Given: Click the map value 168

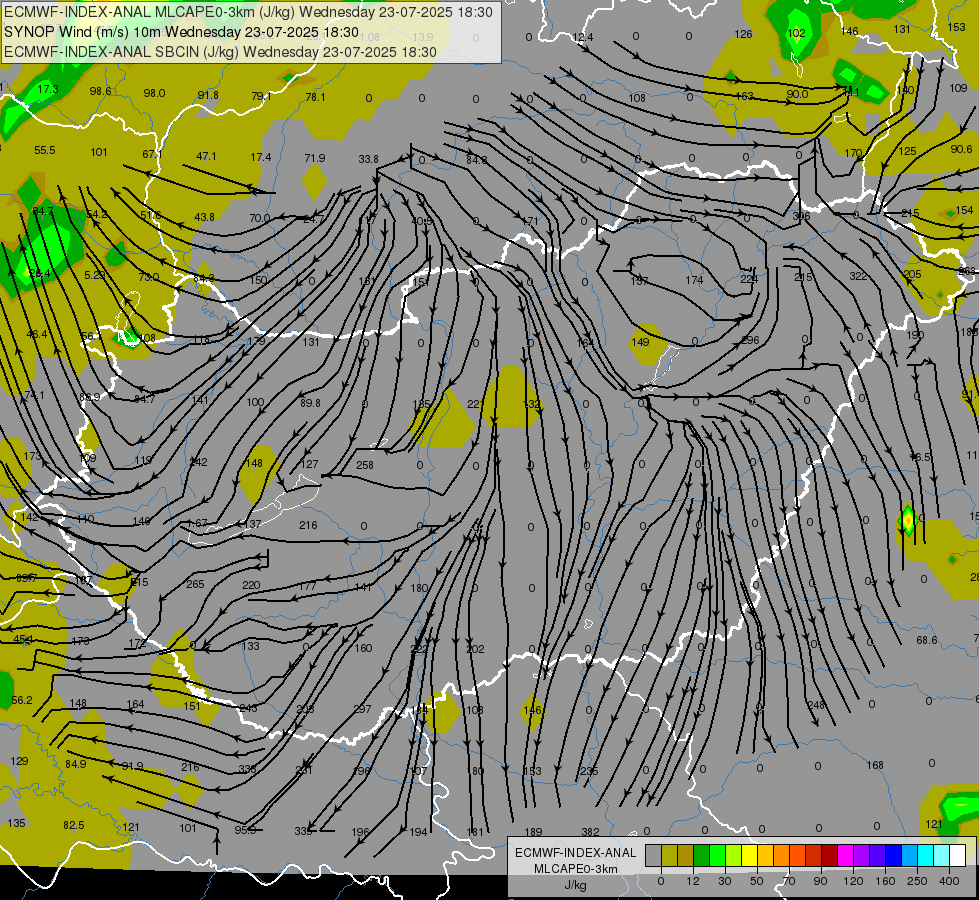Looking at the screenshot, I should coord(875,765).
